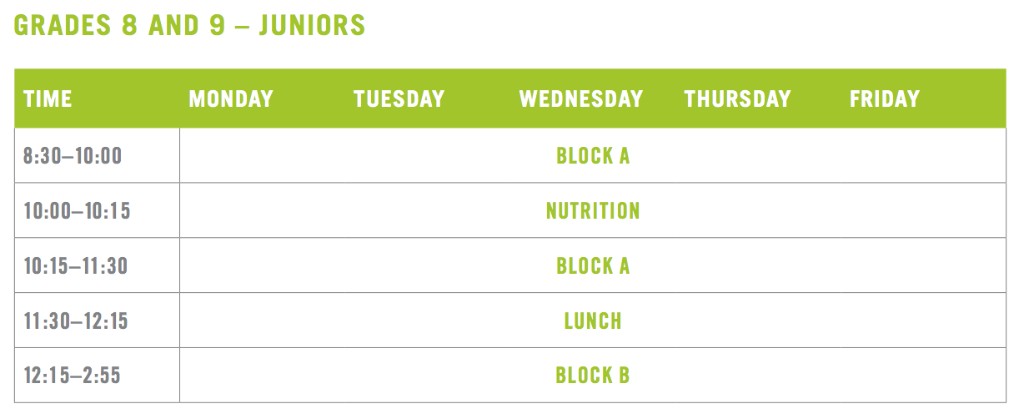The image size is (1024, 414).
Task: Select the LUNCH entry
Action: [593, 321]
